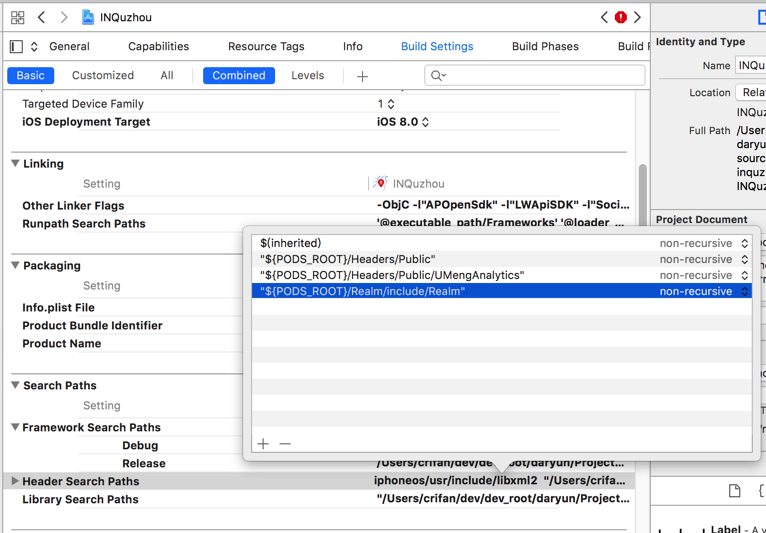Viewport: 766px width, 533px height.
Task: Select the Product Name setting
Action: point(62,344)
